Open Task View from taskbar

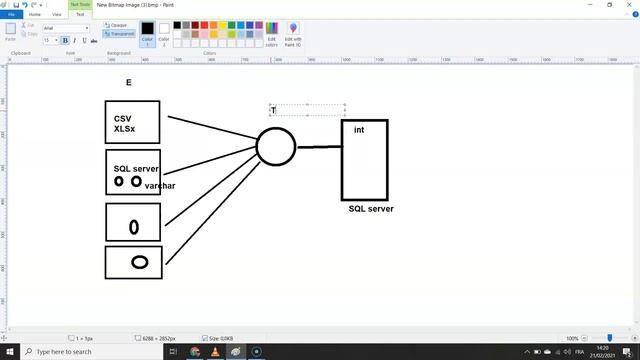(x=173, y=351)
